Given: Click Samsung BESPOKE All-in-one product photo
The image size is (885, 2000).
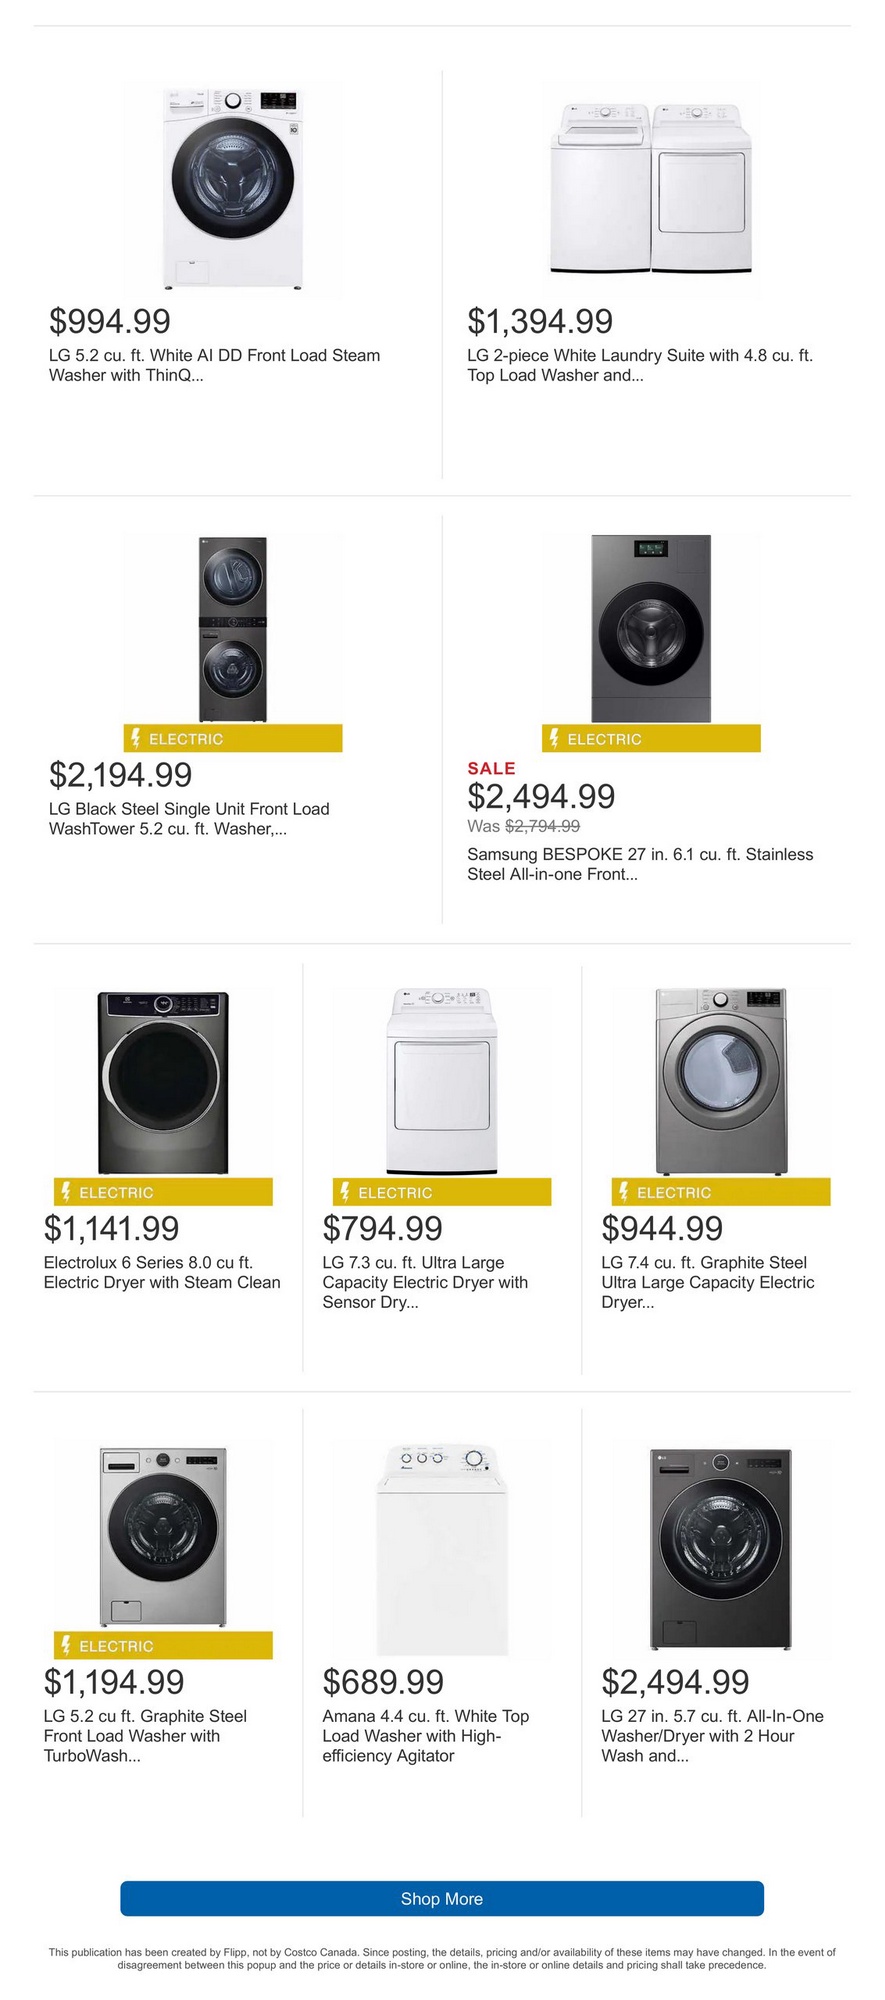Looking at the screenshot, I should click(x=651, y=628).
